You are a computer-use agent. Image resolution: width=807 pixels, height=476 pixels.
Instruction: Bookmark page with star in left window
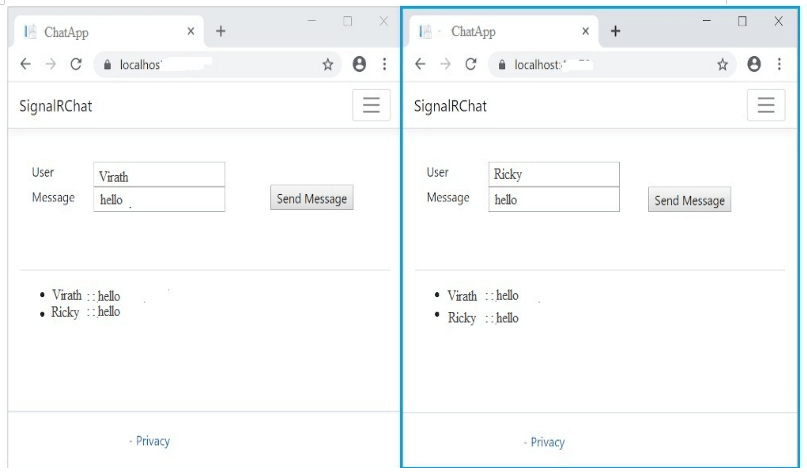[x=327, y=64]
